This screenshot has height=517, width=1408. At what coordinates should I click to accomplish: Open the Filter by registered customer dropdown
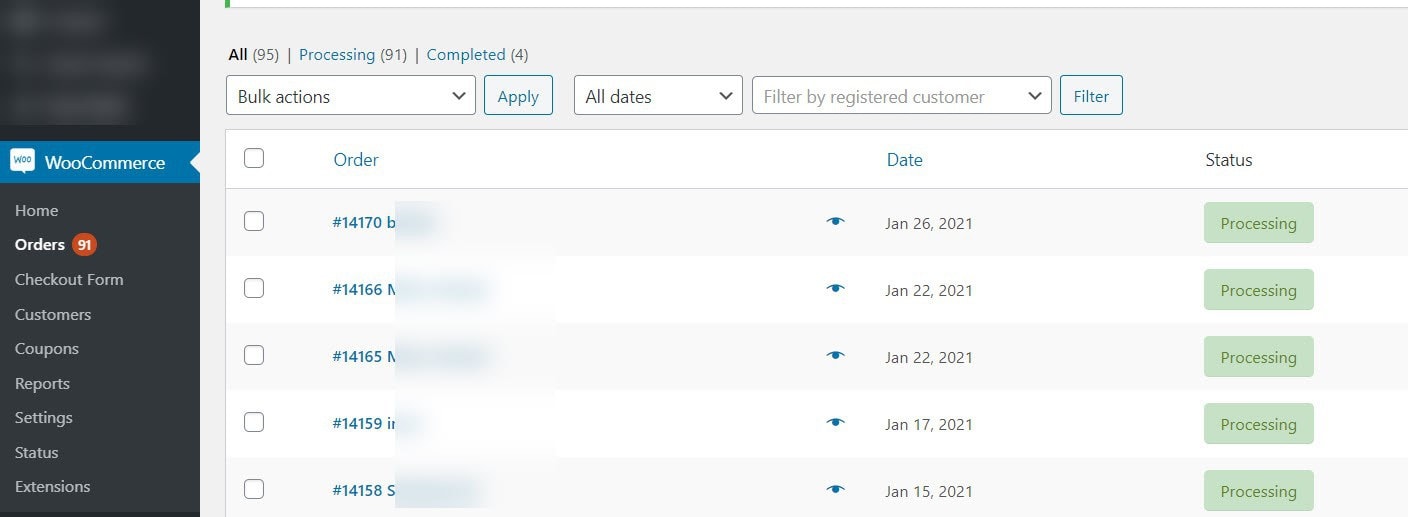coord(901,96)
